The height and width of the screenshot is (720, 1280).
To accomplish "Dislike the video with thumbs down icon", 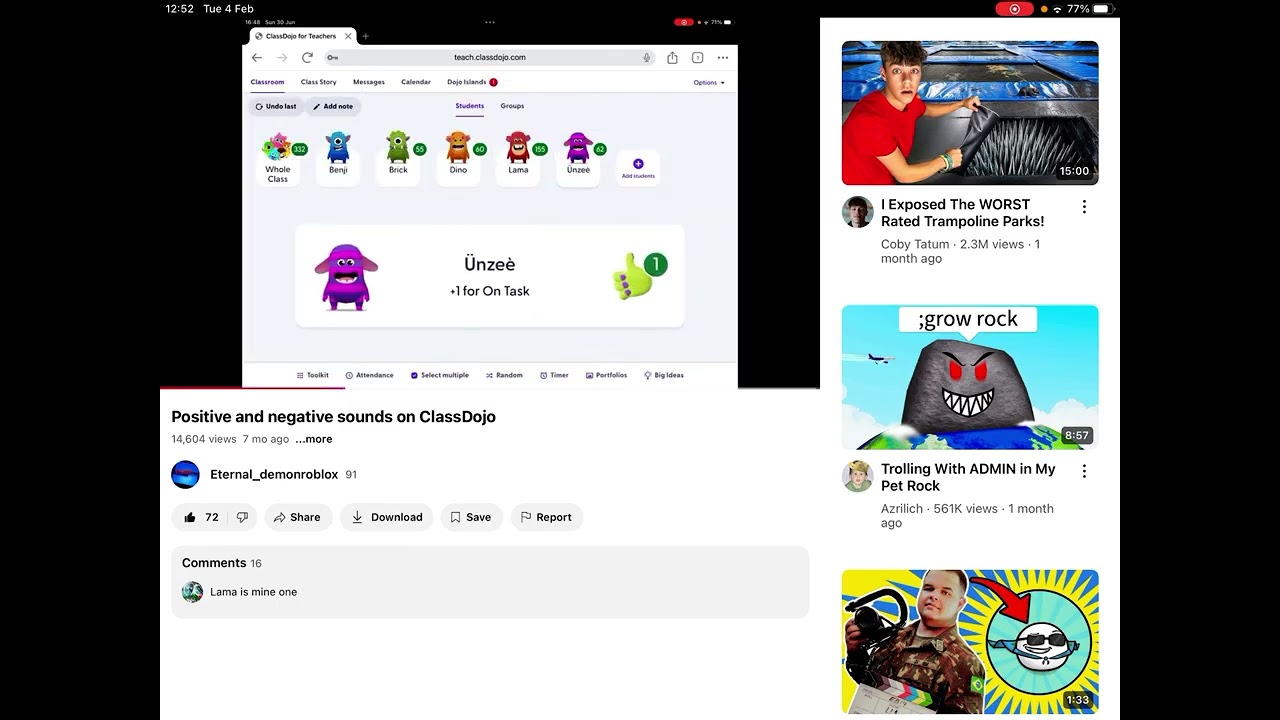I will click(242, 517).
